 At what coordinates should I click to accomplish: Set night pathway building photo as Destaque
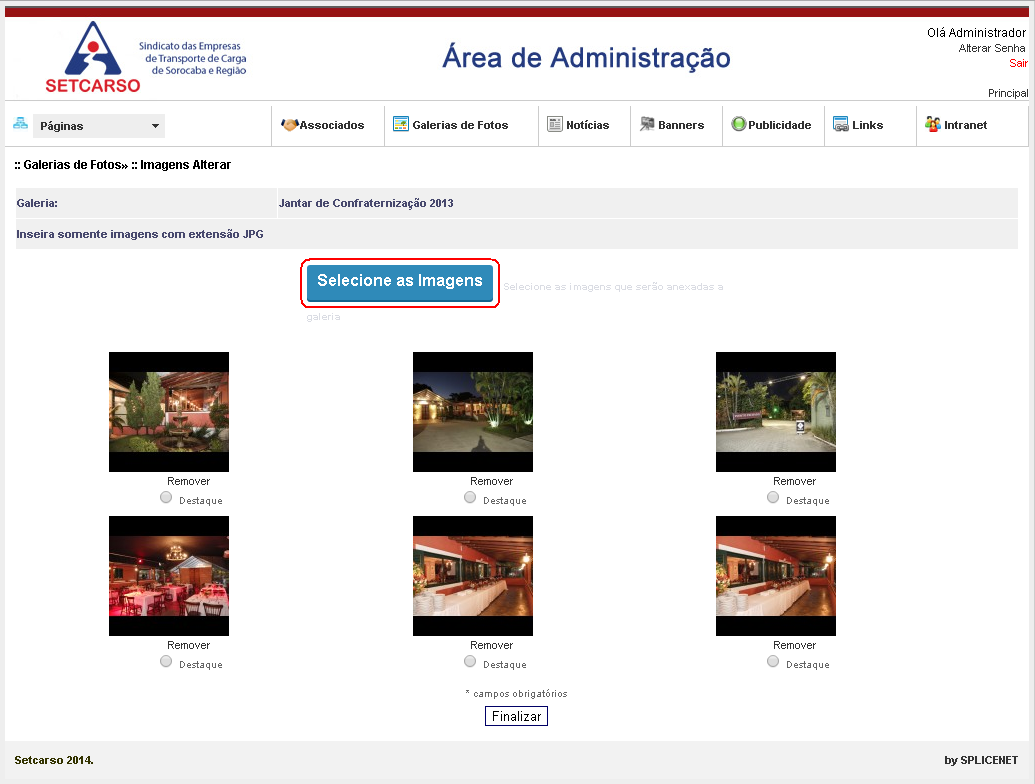tap(469, 497)
